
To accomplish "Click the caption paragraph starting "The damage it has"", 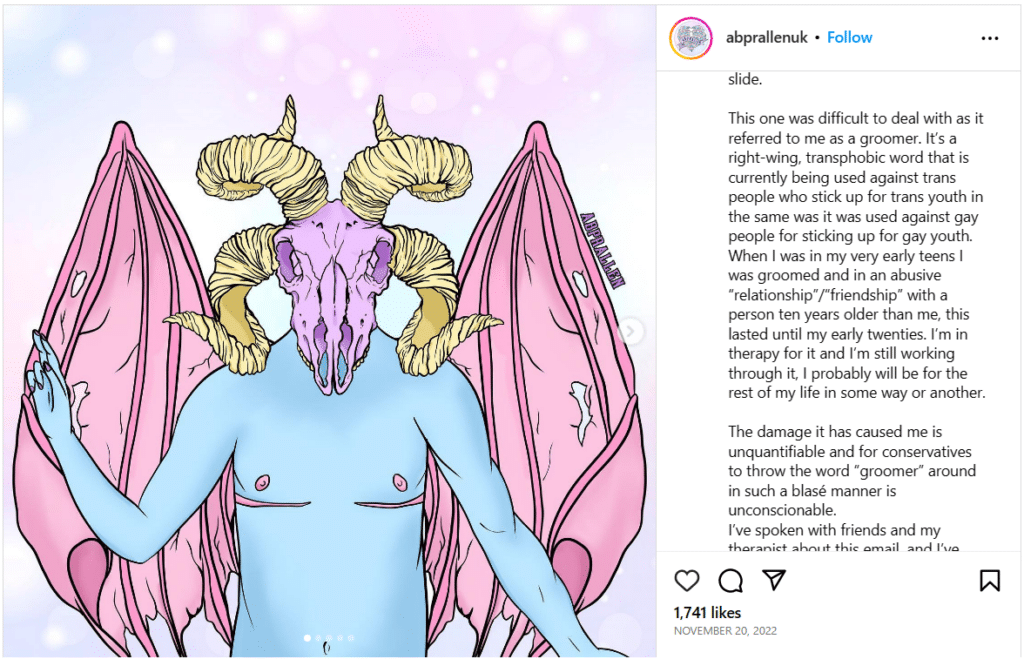I will coord(852,470).
